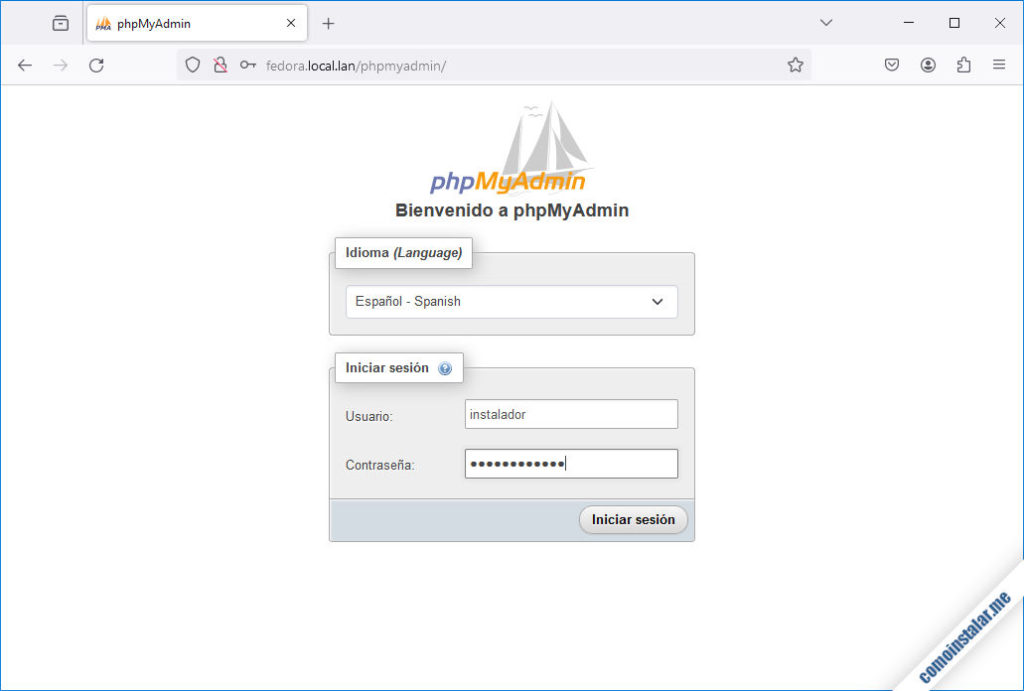The height and width of the screenshot is (691, 1024).
Task: Click the tracking protection shield icon
Action: pos(191,65)
